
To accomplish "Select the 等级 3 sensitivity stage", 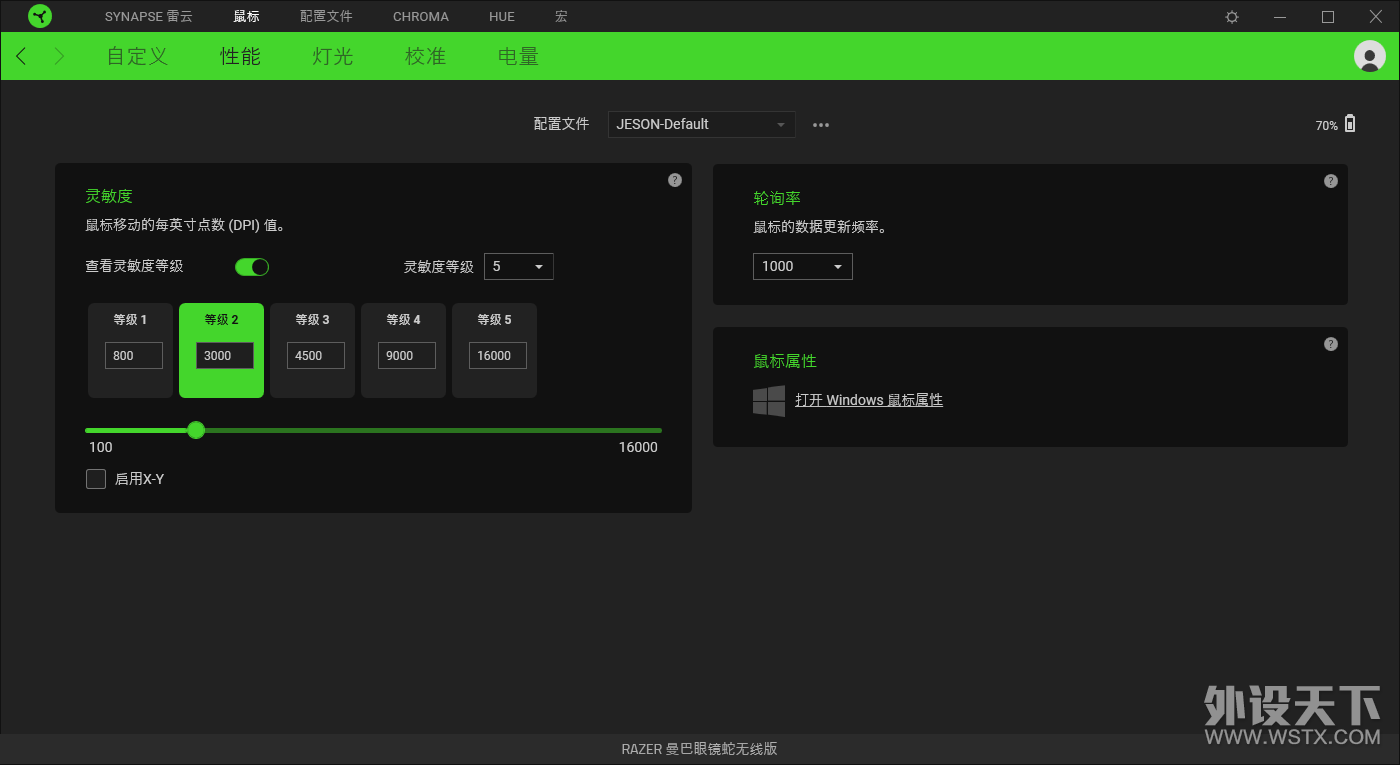I will [312, 350].
